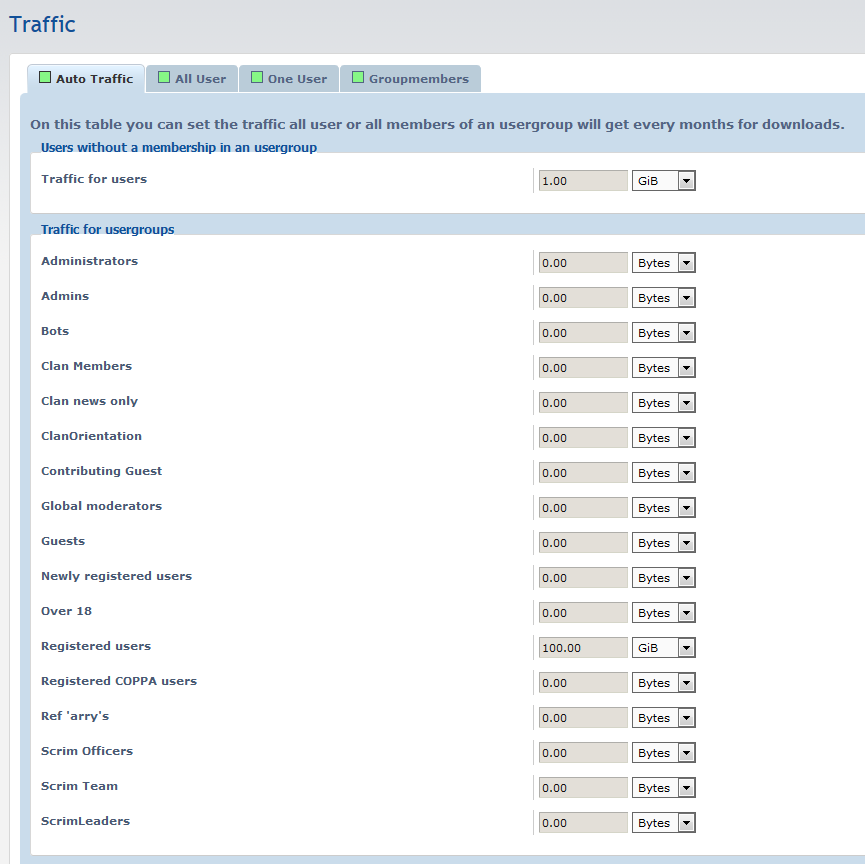This screenshot has height=864, width=865.
Task: Expand the Newly registered users unit dropdown
Action: pos(663,578)
